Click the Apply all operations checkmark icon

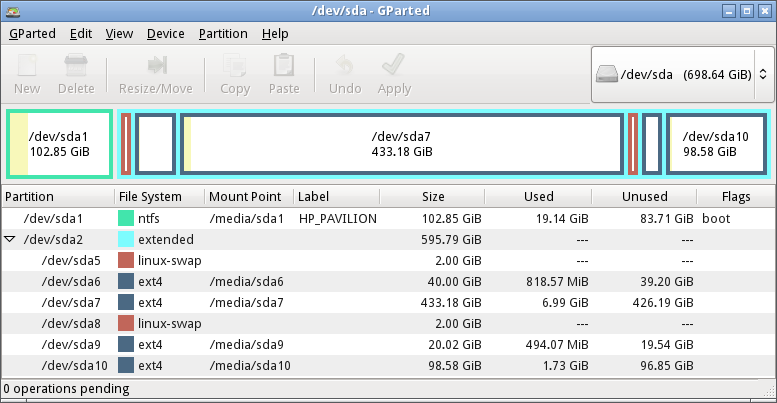393,65
